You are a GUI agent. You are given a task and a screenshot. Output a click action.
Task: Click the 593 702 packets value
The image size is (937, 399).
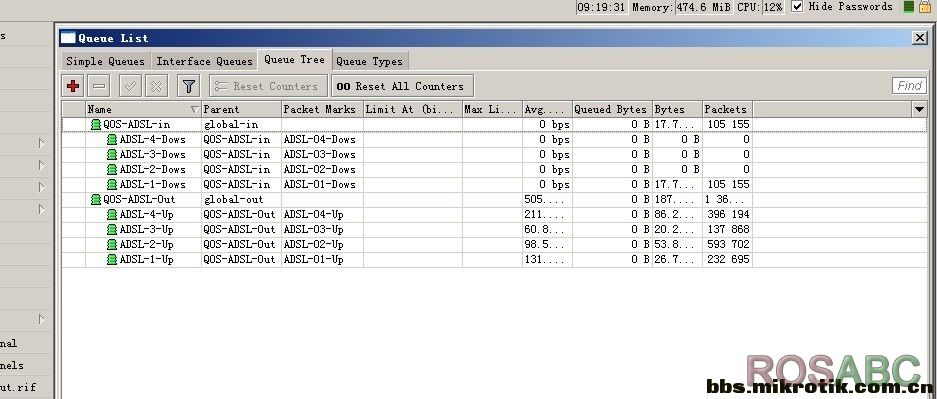coord(727,244)
